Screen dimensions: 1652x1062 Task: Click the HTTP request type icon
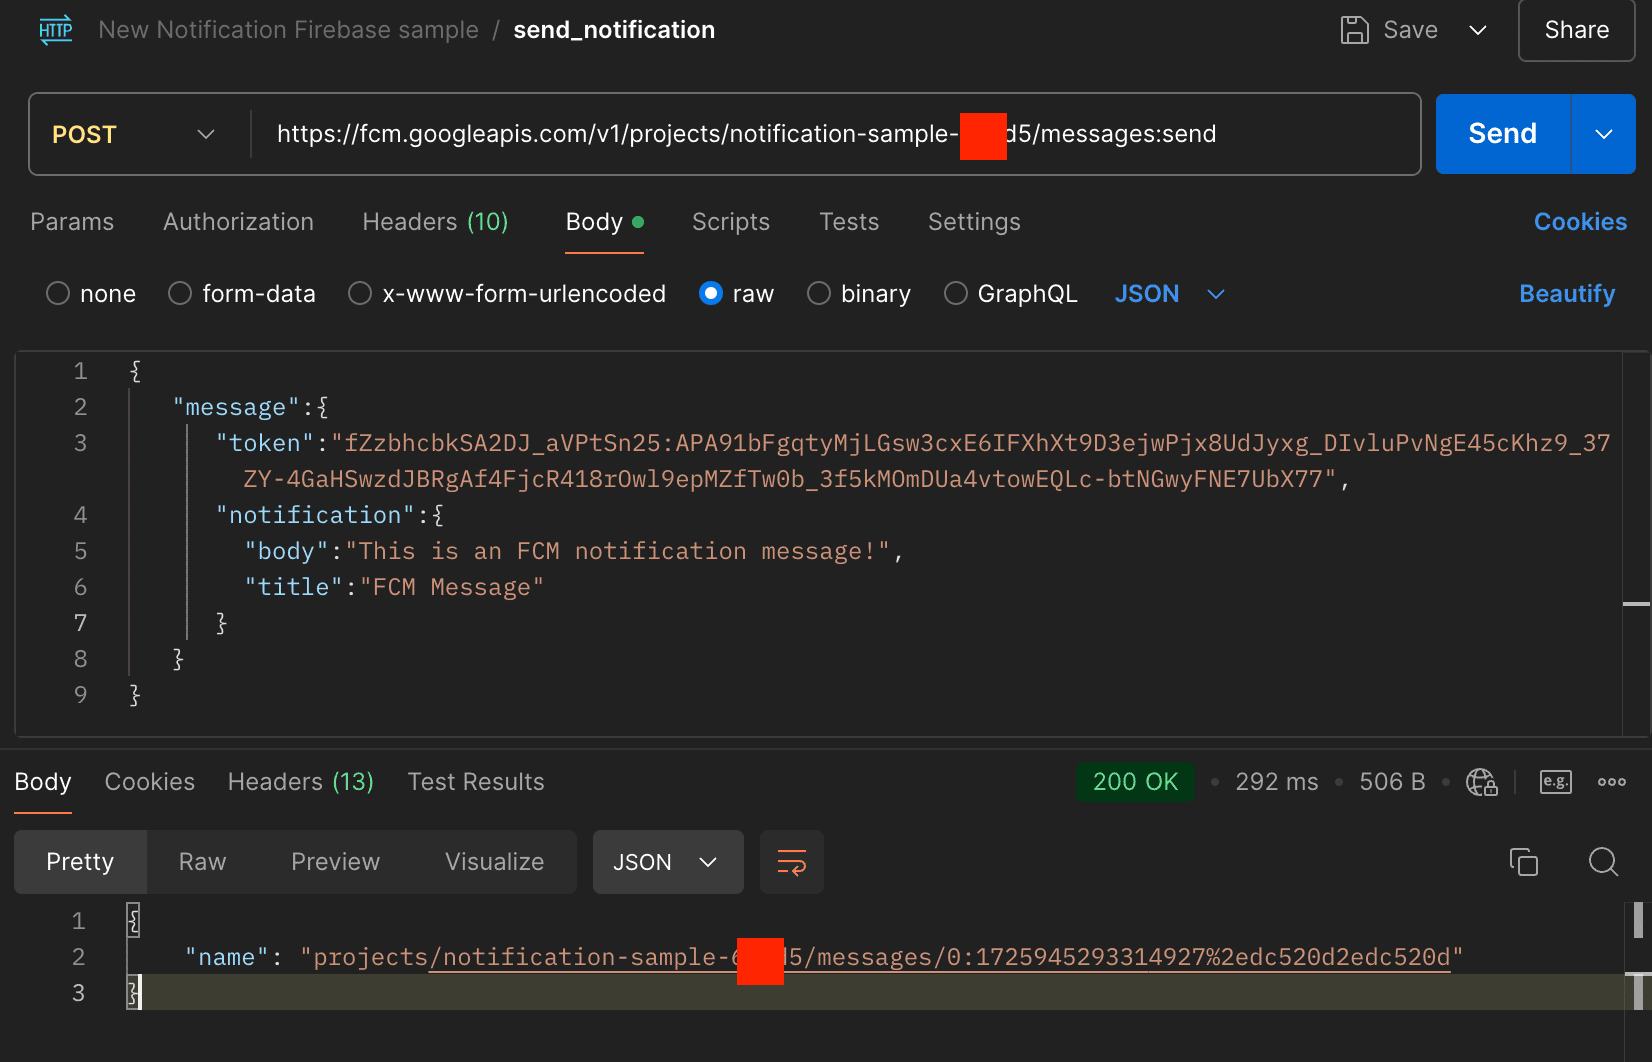click(56, 30)
